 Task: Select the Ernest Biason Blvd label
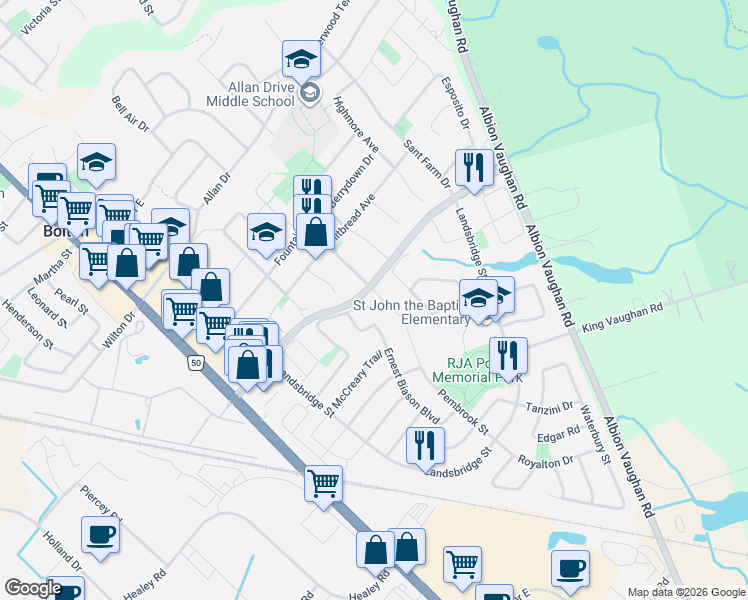click(411, 386)
